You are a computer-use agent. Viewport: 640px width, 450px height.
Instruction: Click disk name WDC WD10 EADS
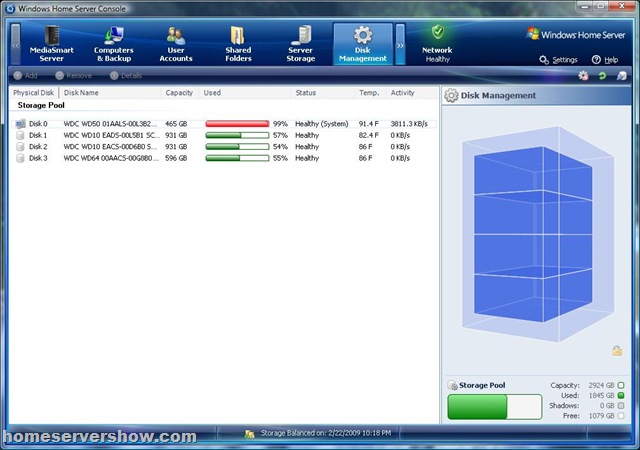[x=111, y=135]
